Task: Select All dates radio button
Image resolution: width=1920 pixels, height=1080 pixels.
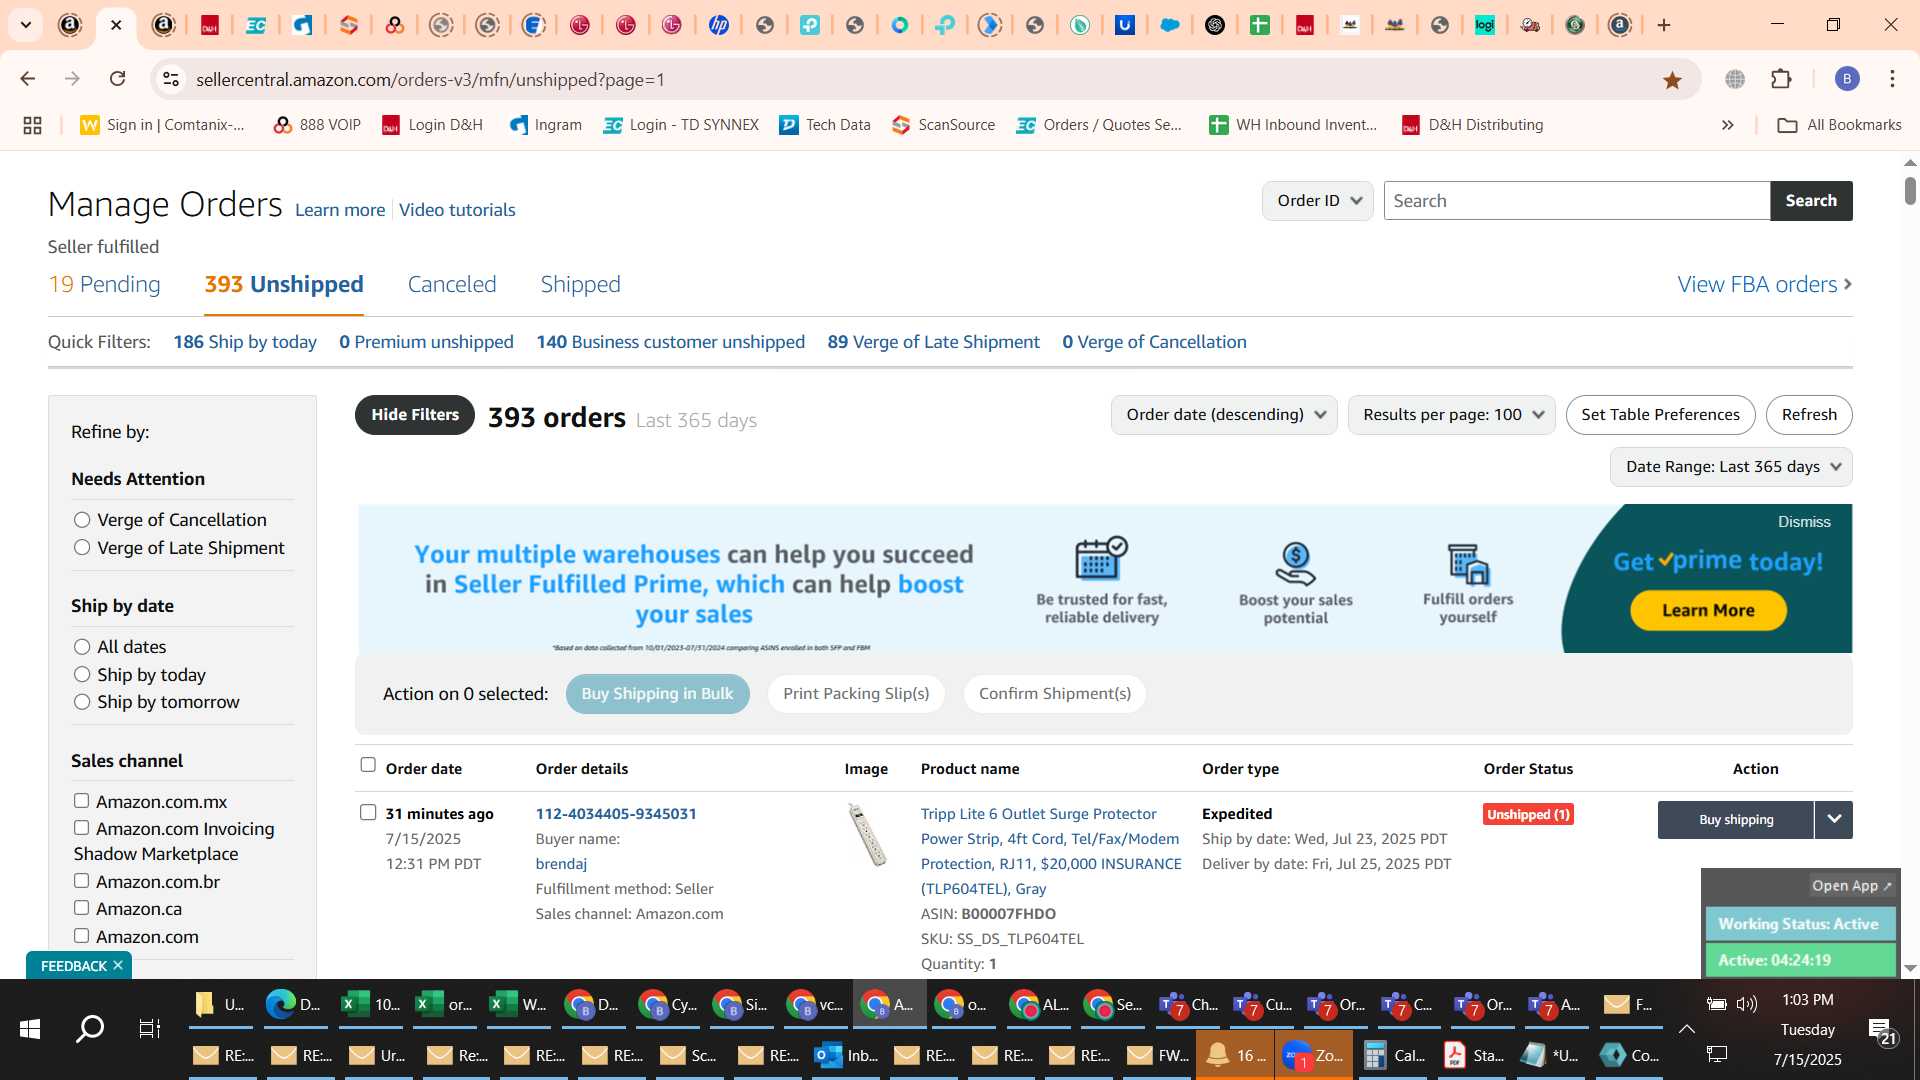Action: pyautogui.click(x=82, y=647)
